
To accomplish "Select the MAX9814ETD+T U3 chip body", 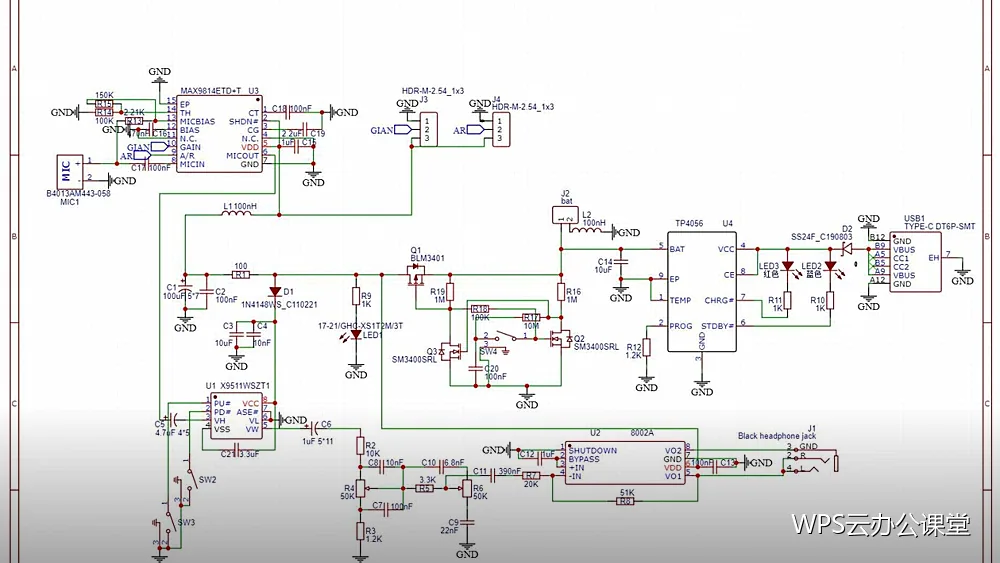I will point(219,134).
